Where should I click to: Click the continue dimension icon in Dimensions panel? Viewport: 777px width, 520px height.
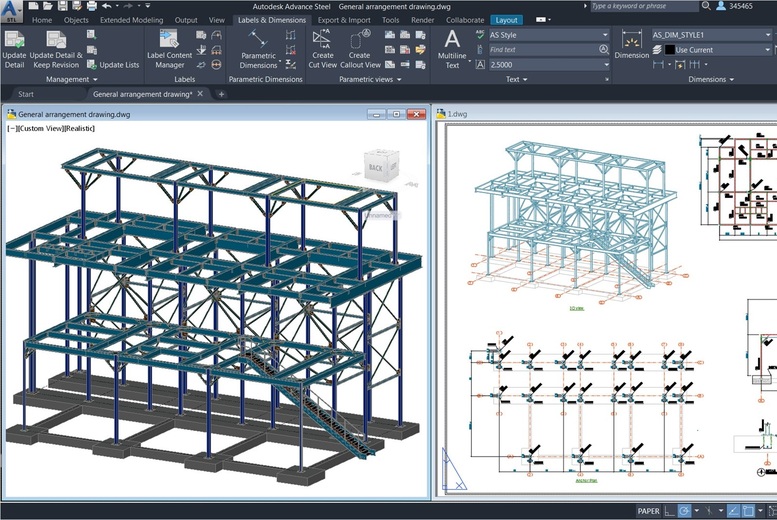(695, 64)
